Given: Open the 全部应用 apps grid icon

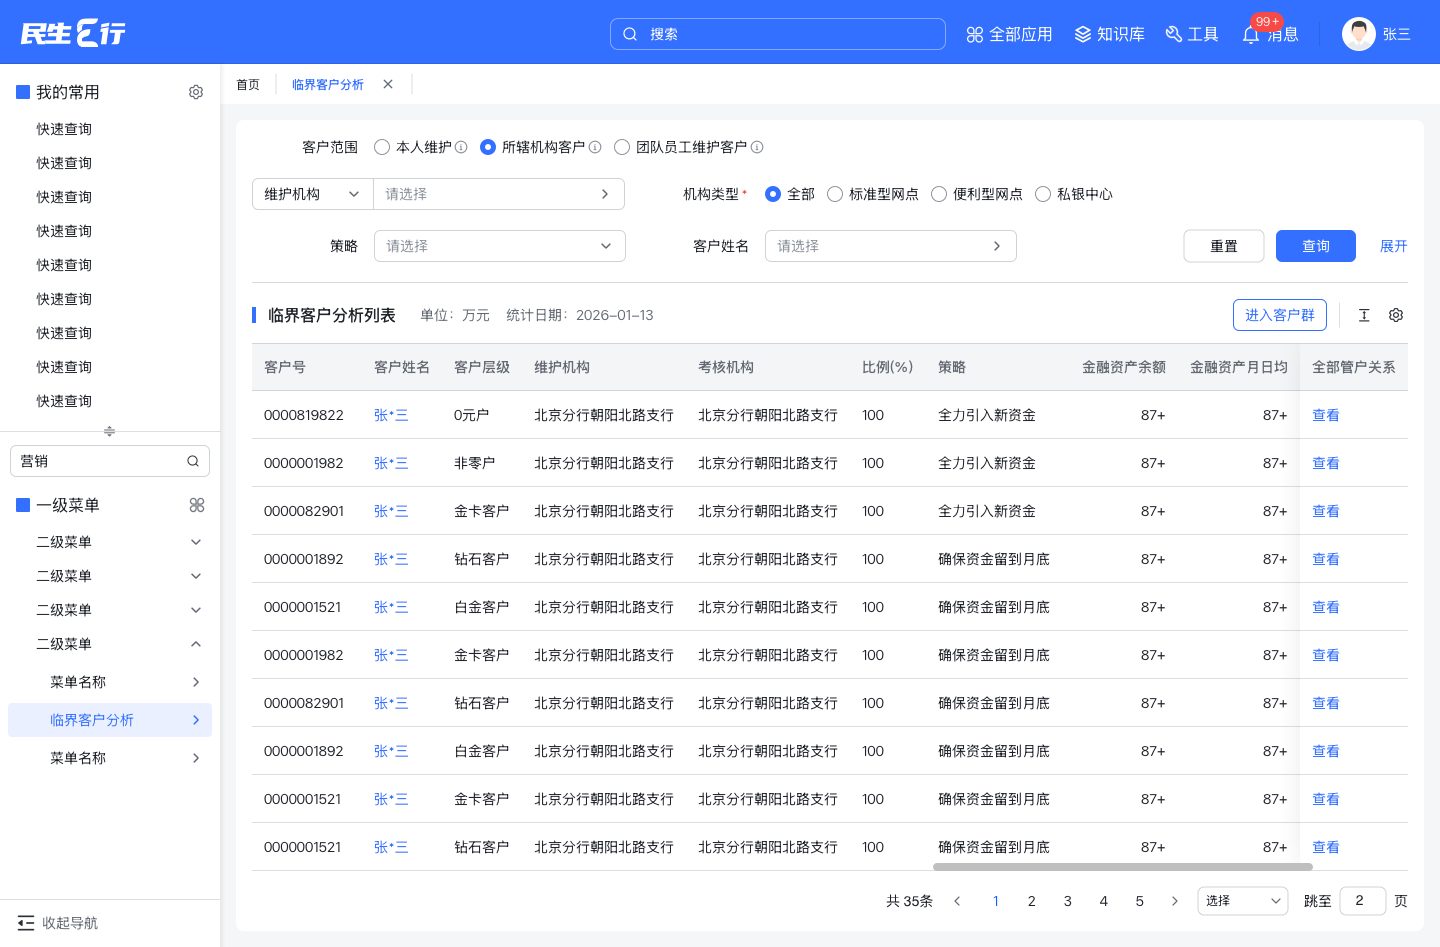Looking at the screenshot, I should tap(975, 35).
